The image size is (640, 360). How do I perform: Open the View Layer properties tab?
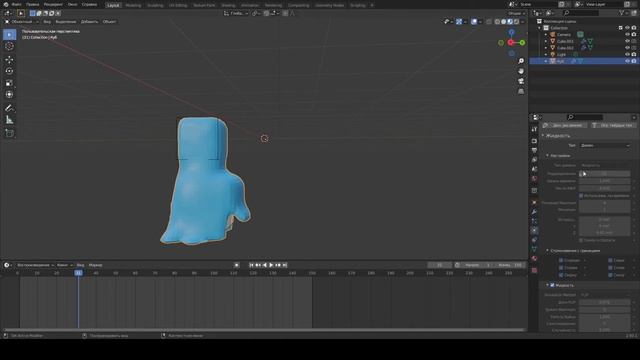point(534,160)
